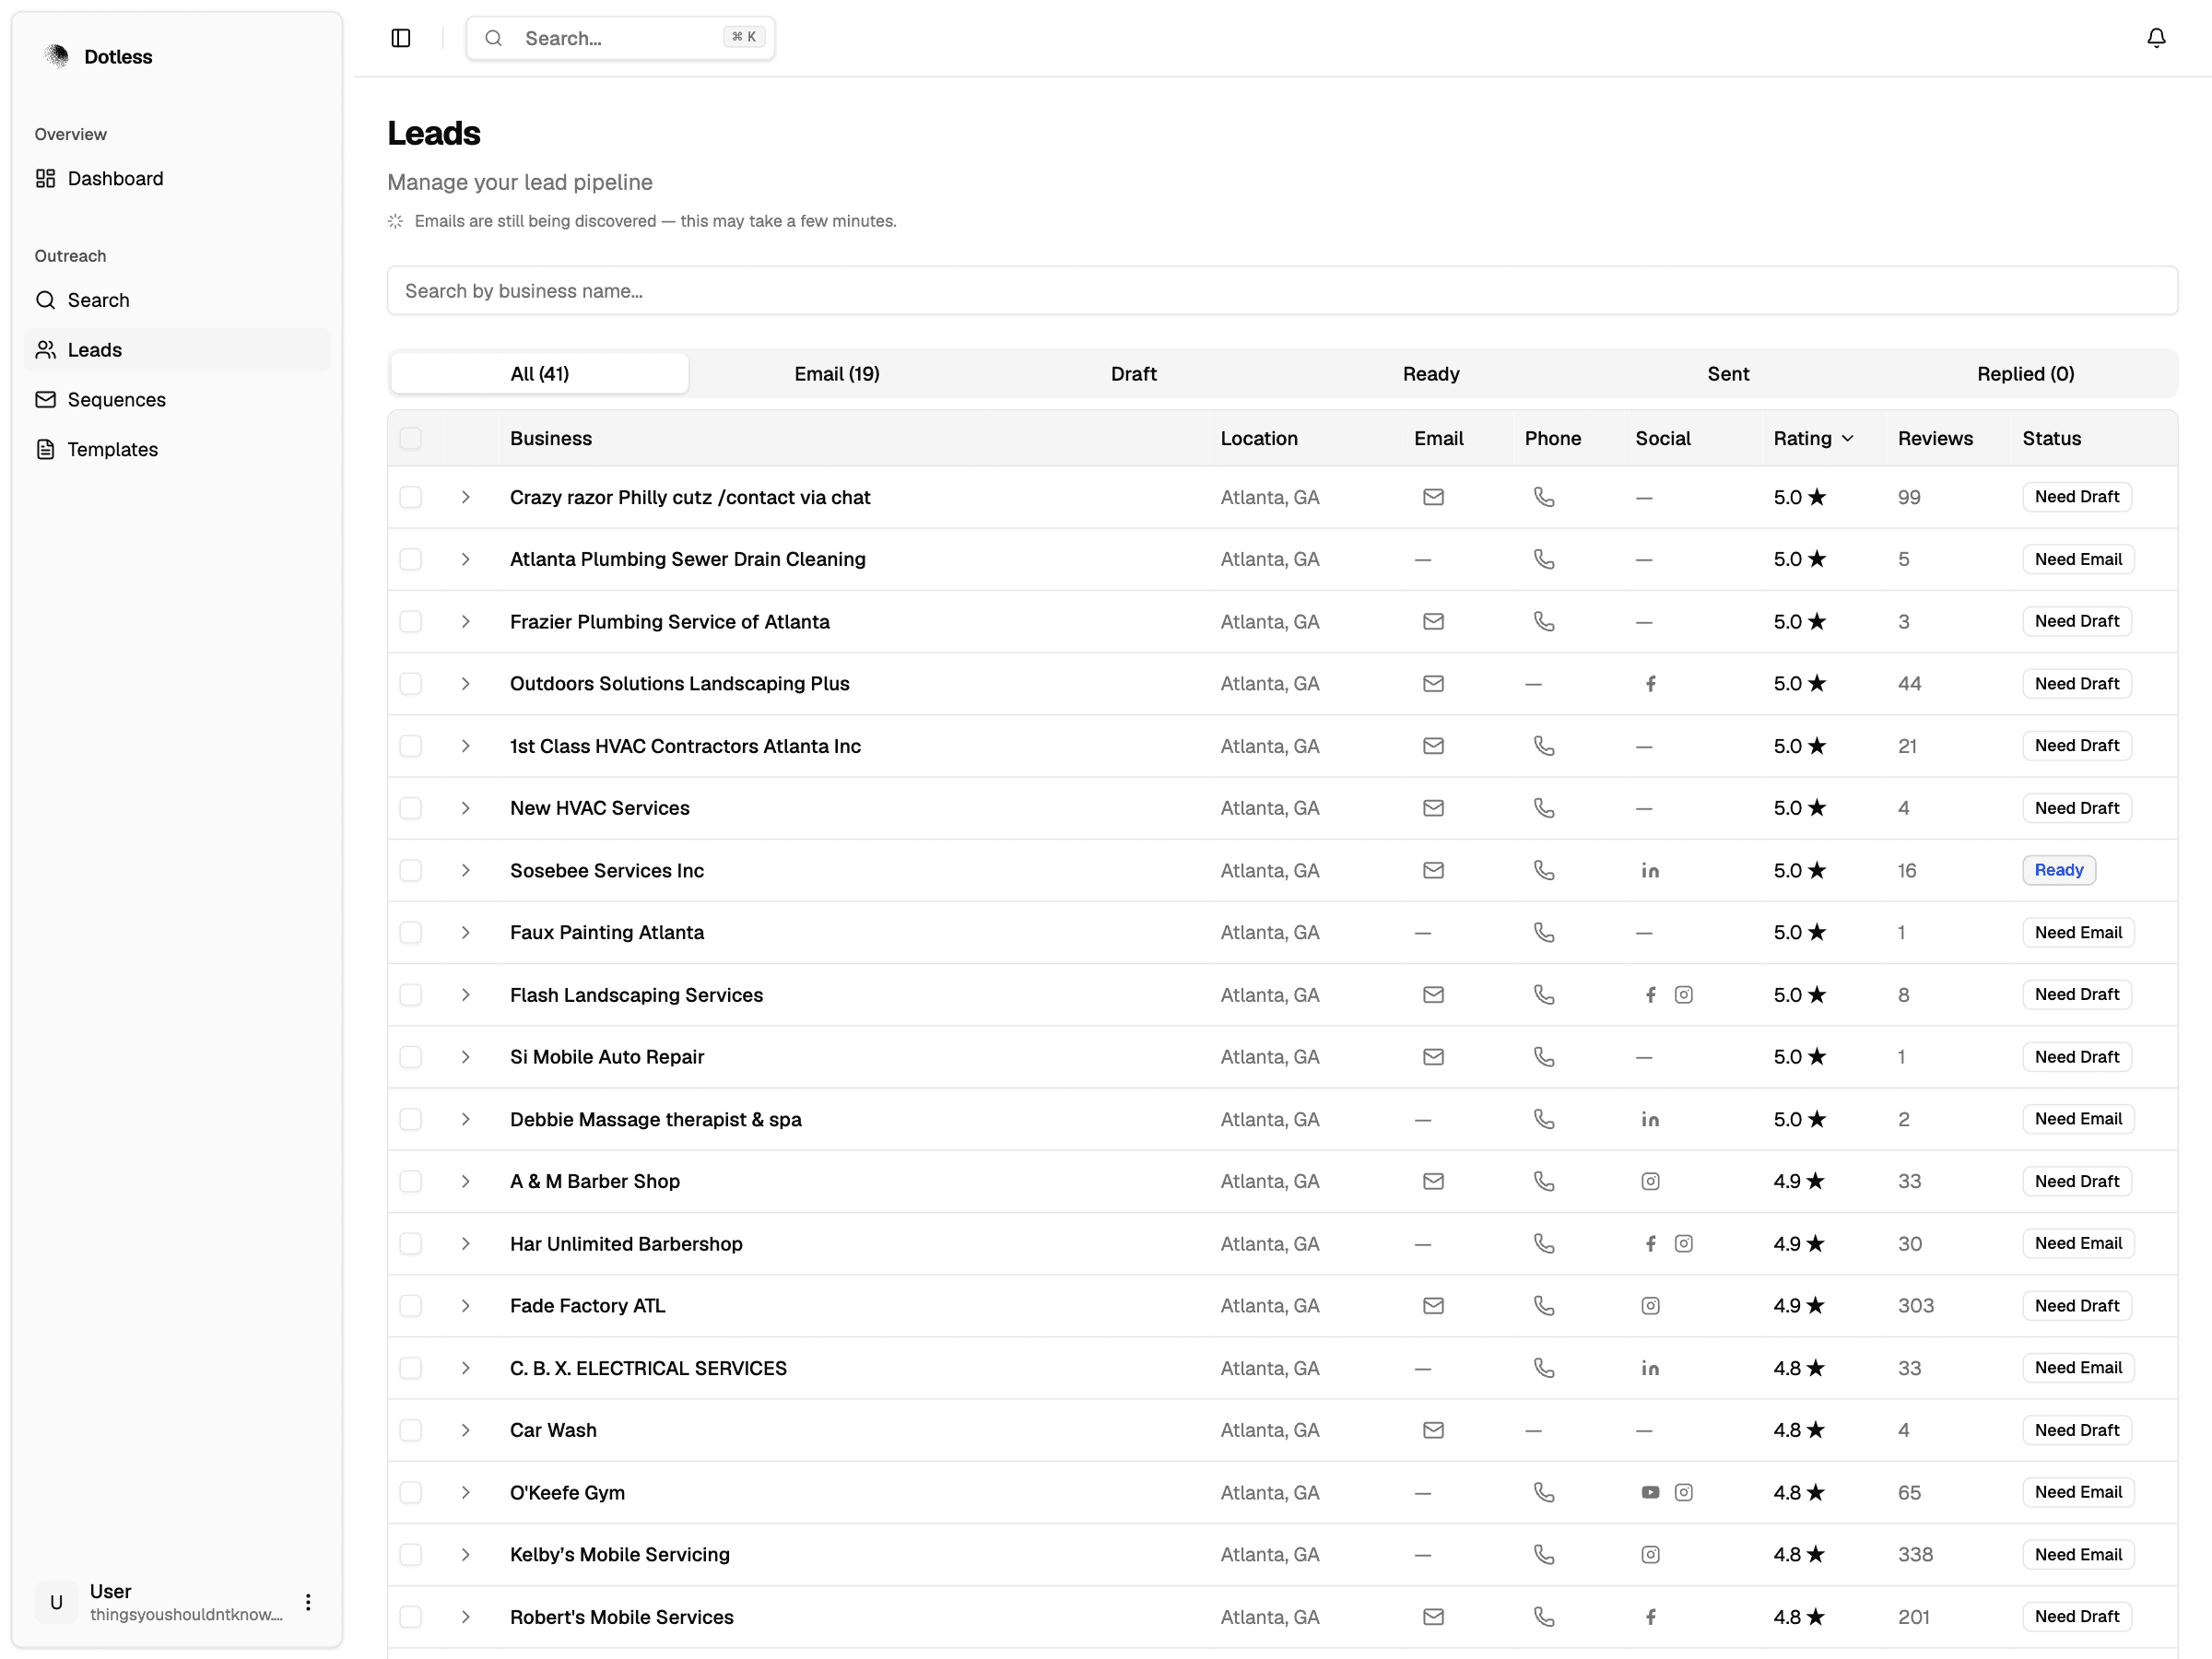Open Facebook icon for Flash Landscaping Services

point(1650,995)
